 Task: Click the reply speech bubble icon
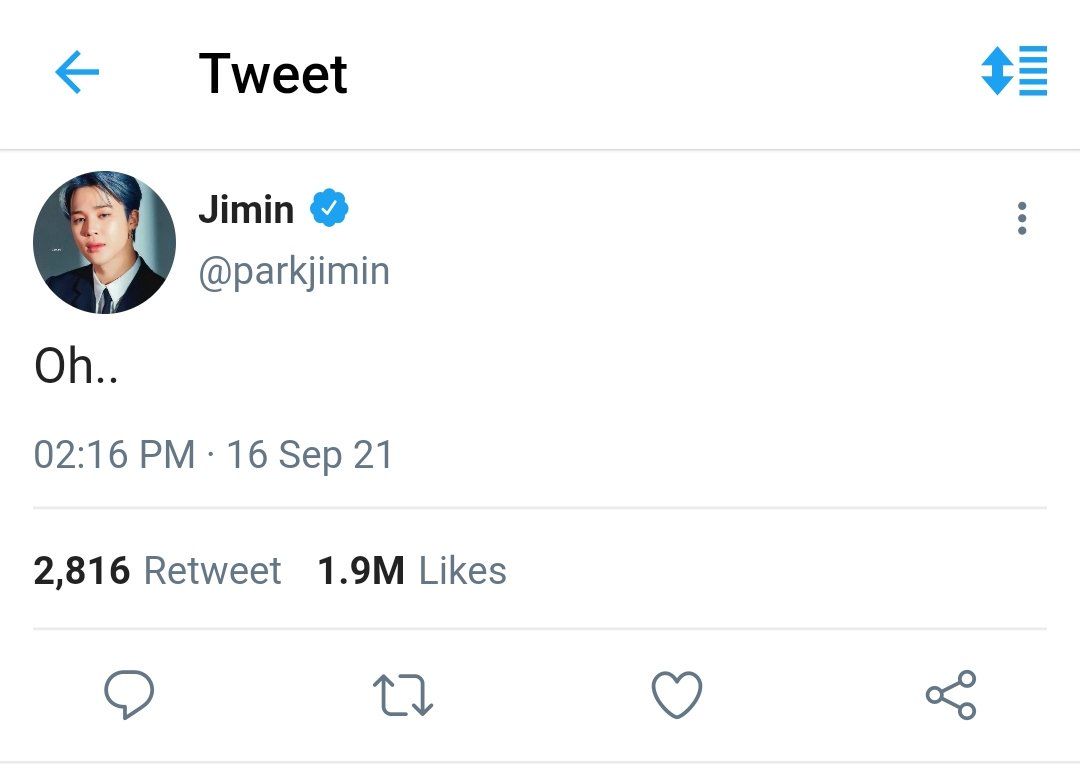129,694
